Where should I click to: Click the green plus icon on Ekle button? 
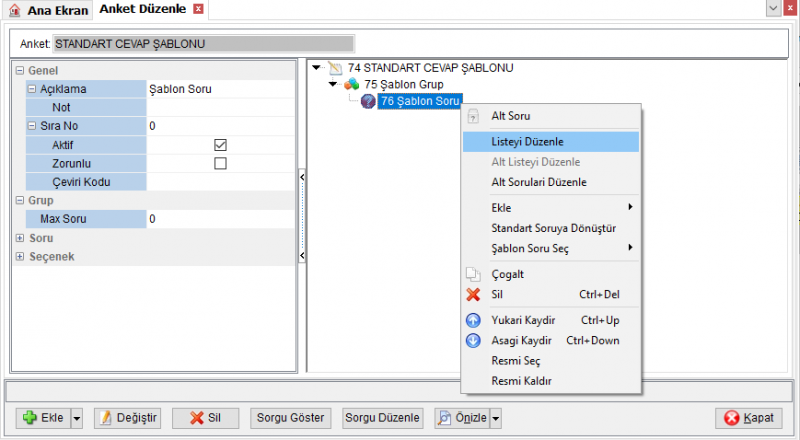[x=30, y=418]
